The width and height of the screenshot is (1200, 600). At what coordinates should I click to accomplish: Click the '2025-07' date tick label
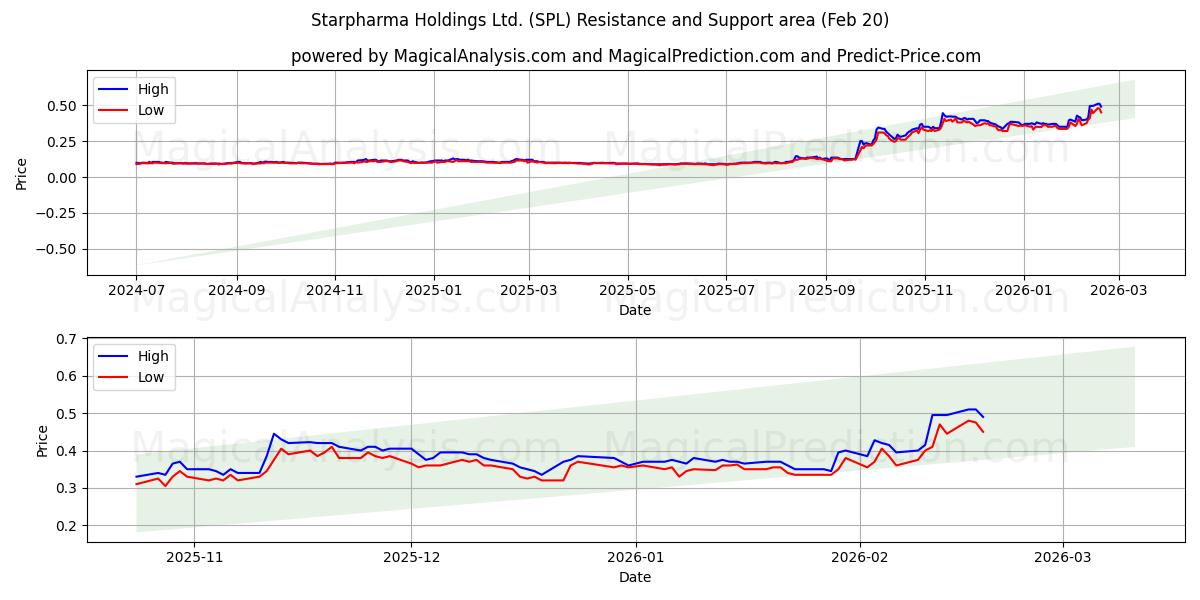pyautogui.click(x=726, y=290)
